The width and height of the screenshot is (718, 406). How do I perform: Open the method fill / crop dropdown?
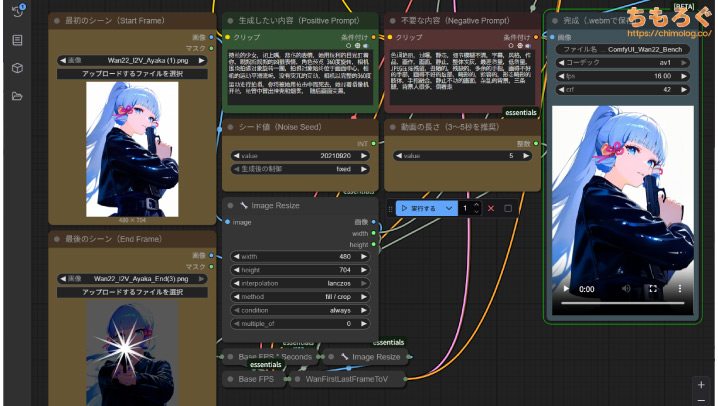[300, 297]
